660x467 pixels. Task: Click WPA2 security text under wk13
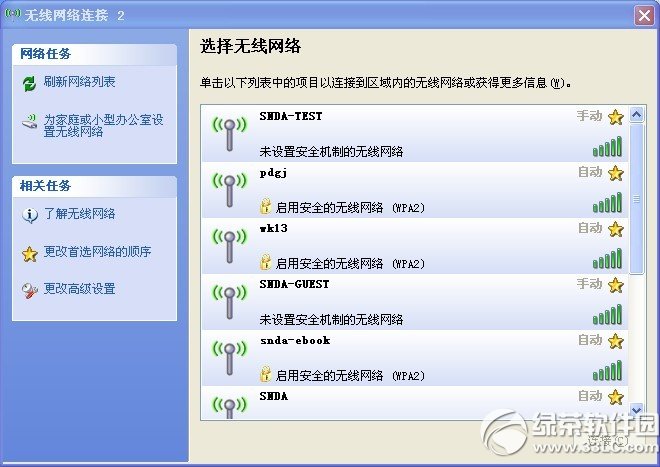coord(350,264)
